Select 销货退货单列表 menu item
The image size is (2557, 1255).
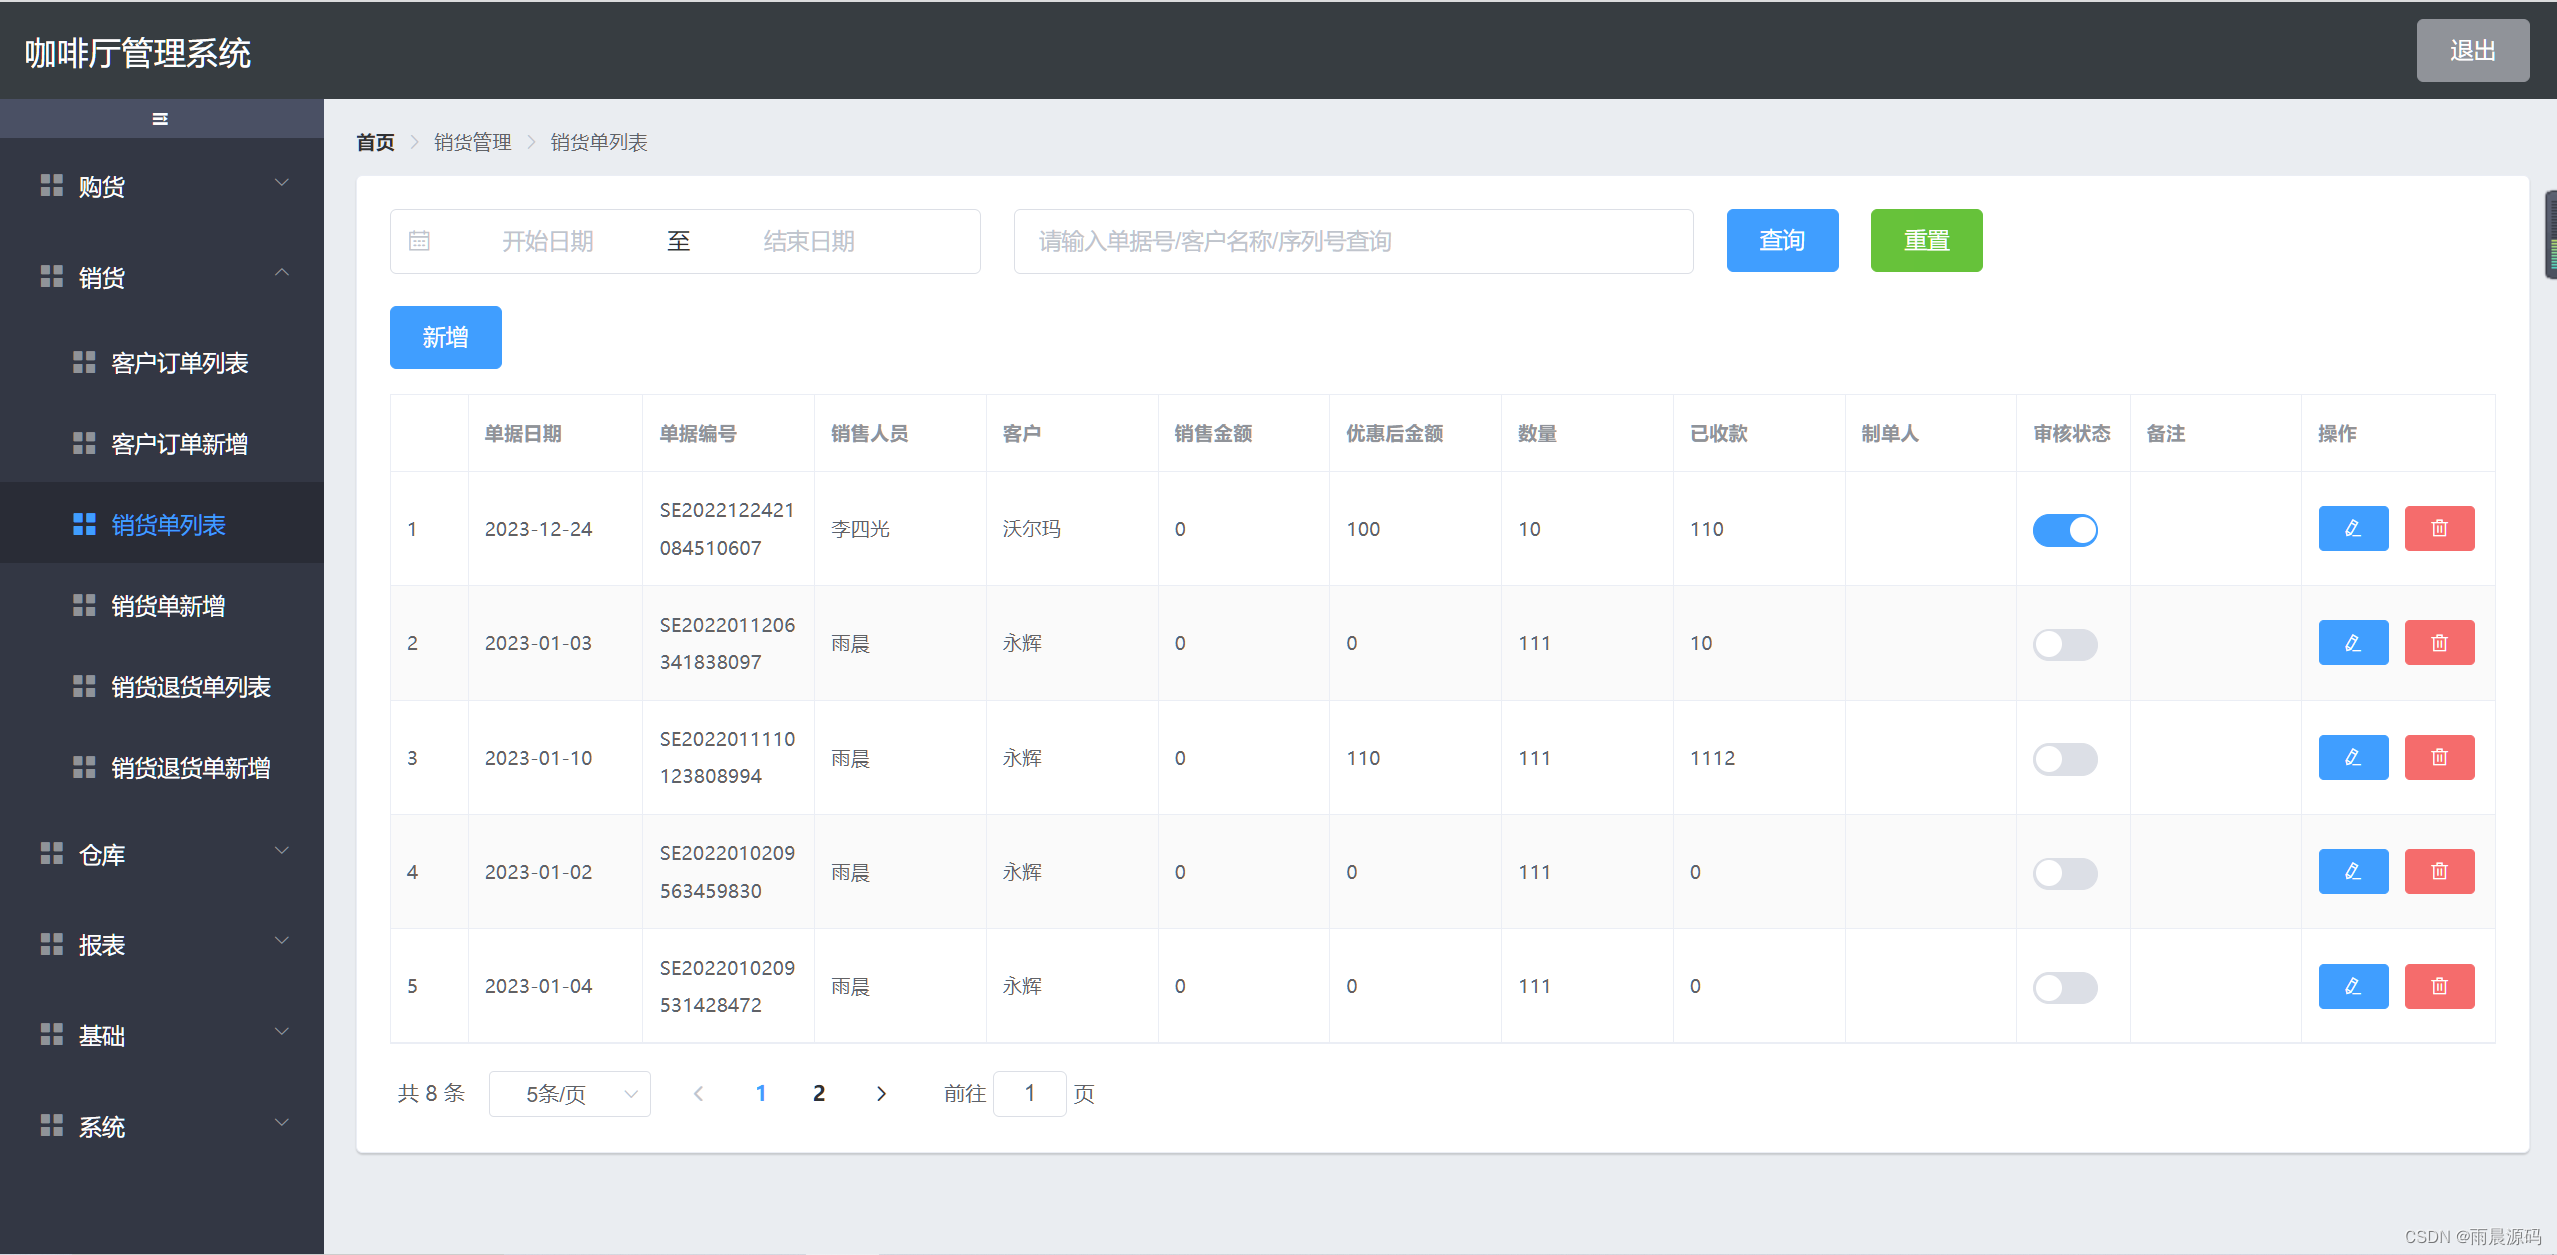point(190,687)
